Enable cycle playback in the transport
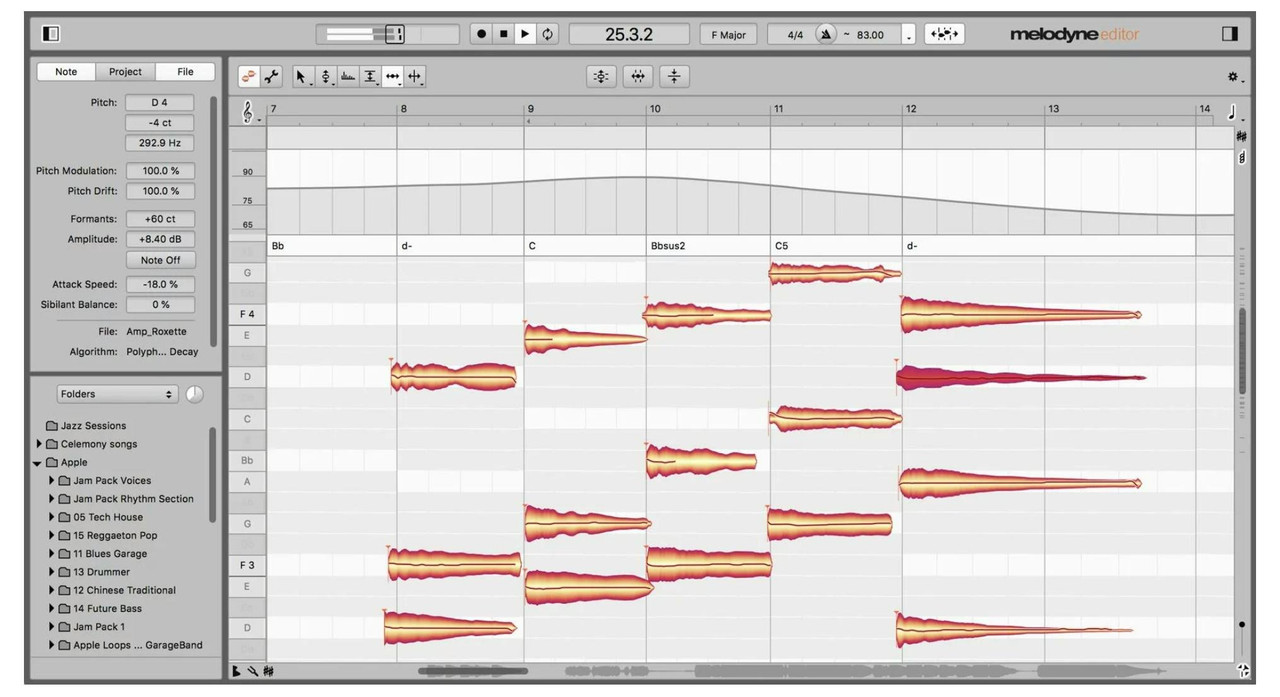 coord(546,34)
